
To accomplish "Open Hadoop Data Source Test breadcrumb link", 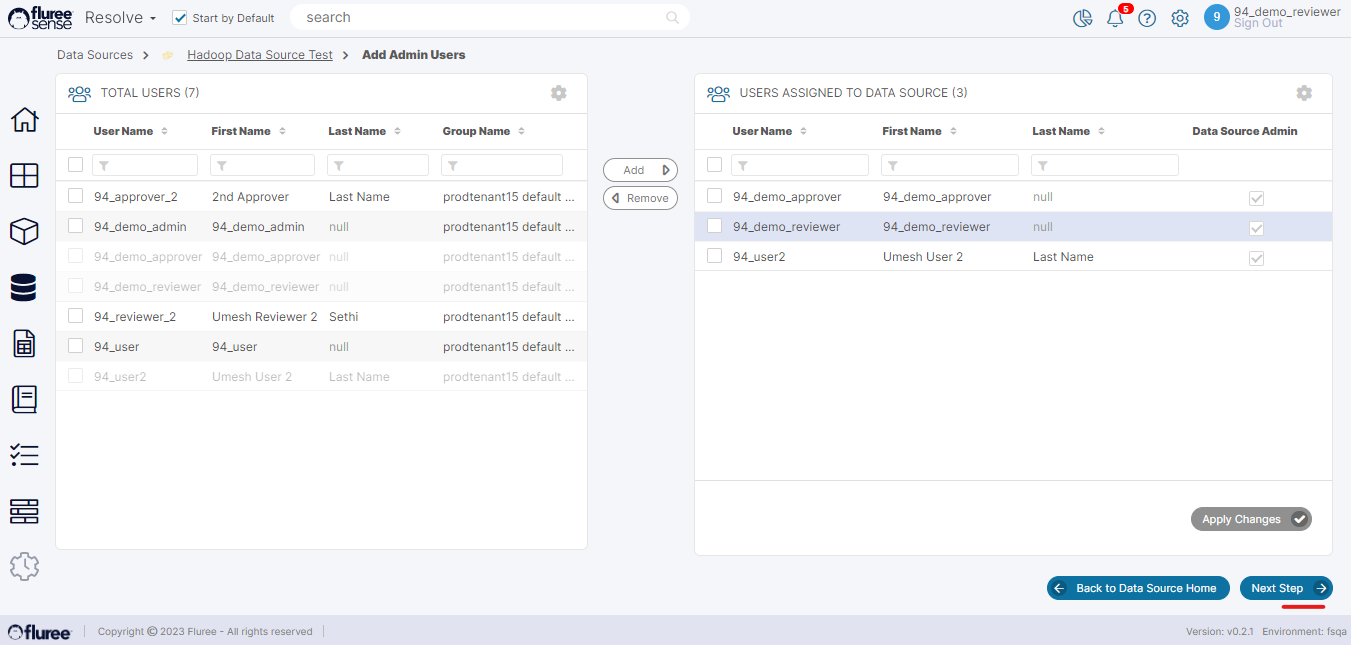I will click(x=260, y=55).
